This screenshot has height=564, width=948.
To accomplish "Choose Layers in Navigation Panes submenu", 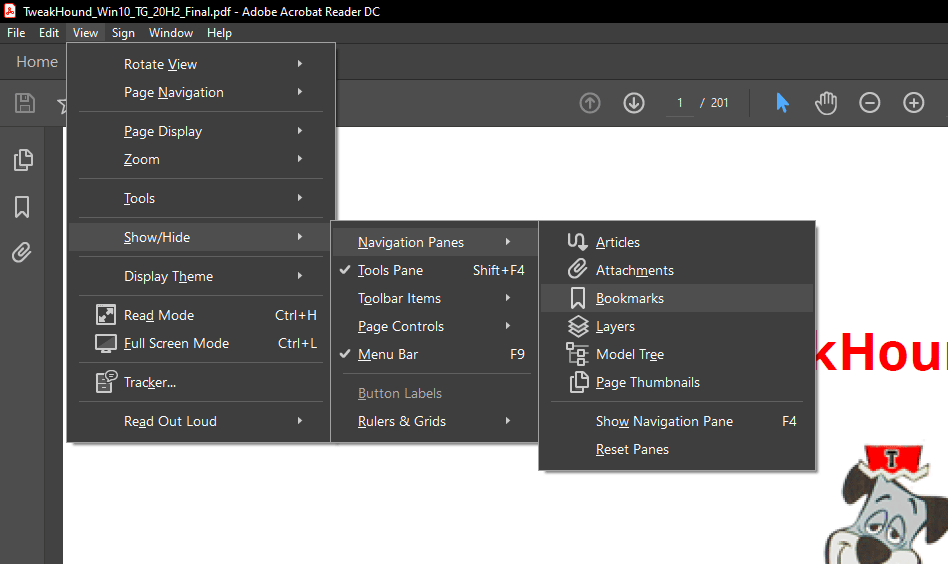I will click(677, 326).
